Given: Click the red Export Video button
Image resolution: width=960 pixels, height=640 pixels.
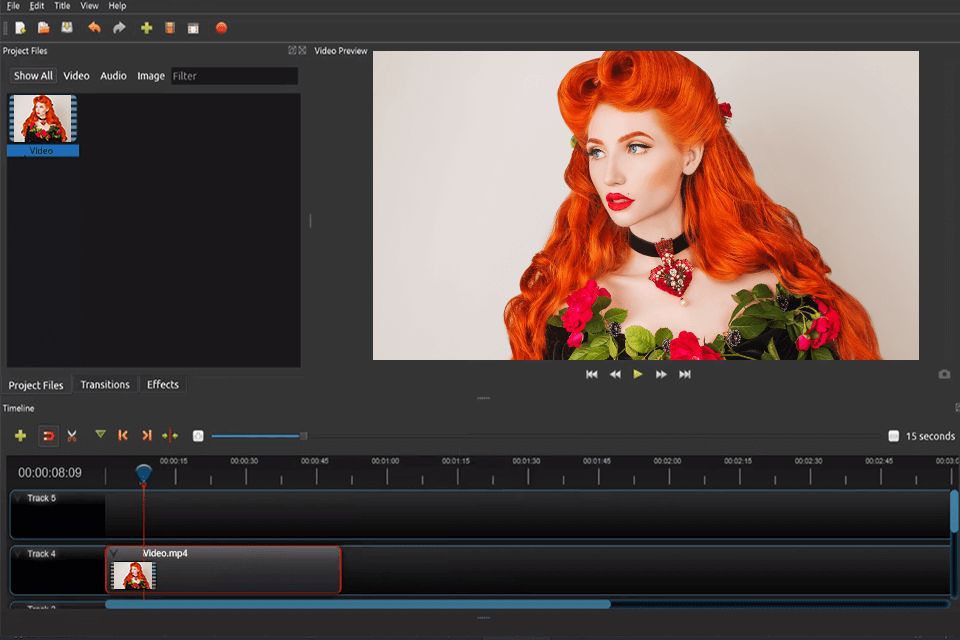Looking at the screenshot, I should 221,28.
